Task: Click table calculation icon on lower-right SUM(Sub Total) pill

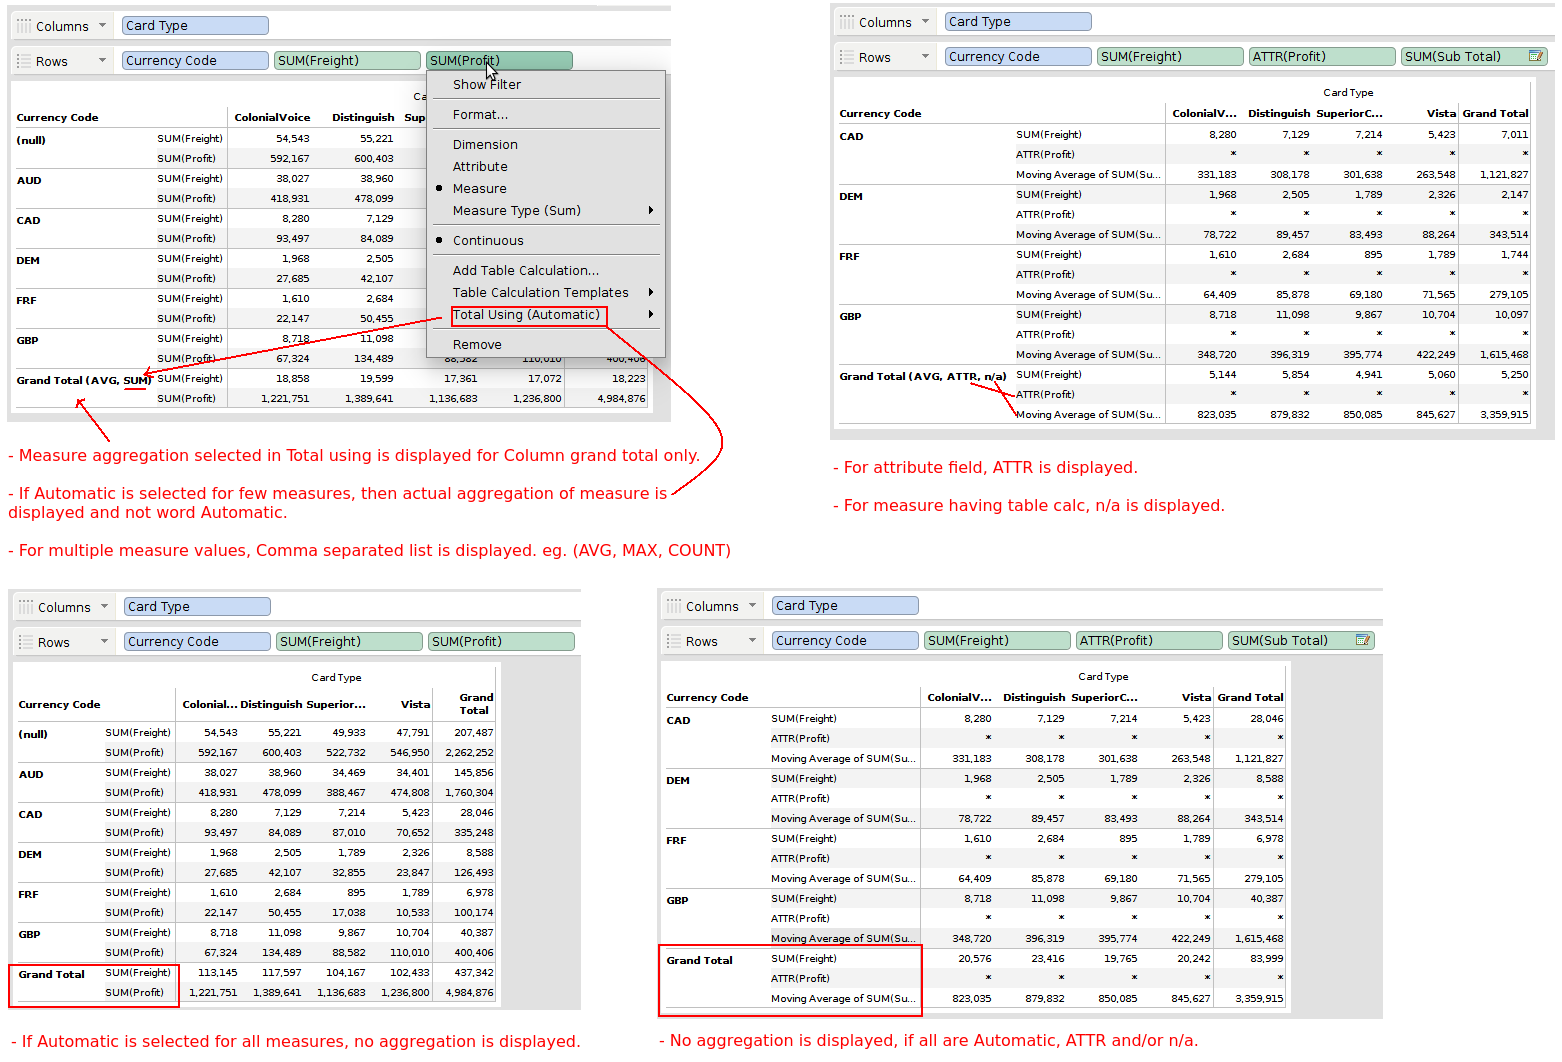Action: [1362, 640]
